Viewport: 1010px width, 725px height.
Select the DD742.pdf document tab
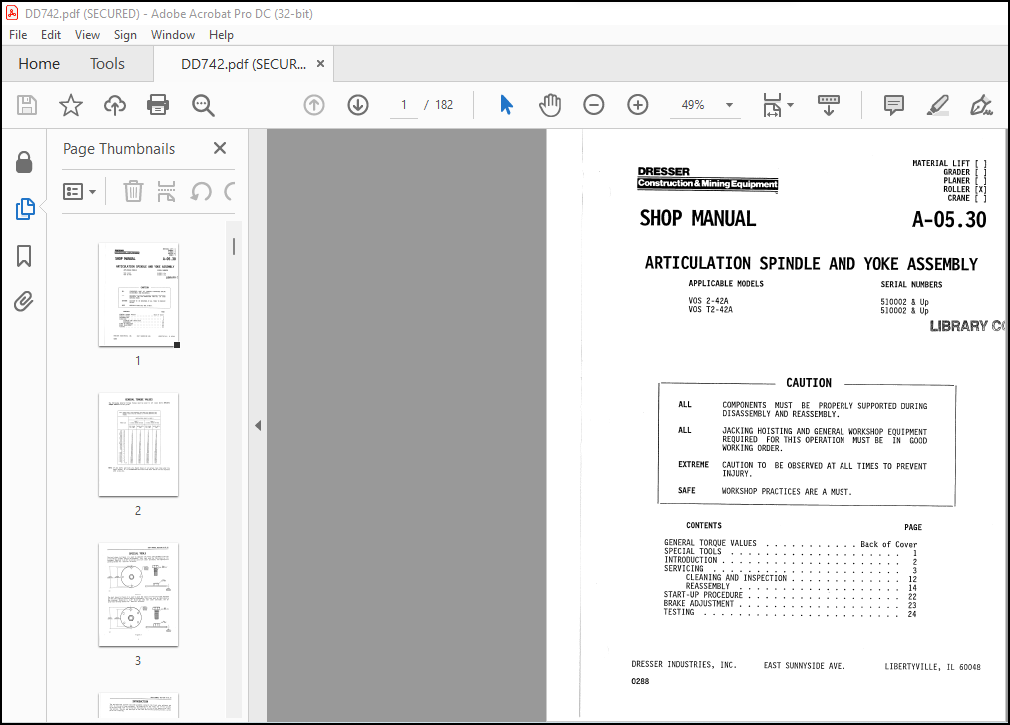pyautogui.click(x=243, y=64)
